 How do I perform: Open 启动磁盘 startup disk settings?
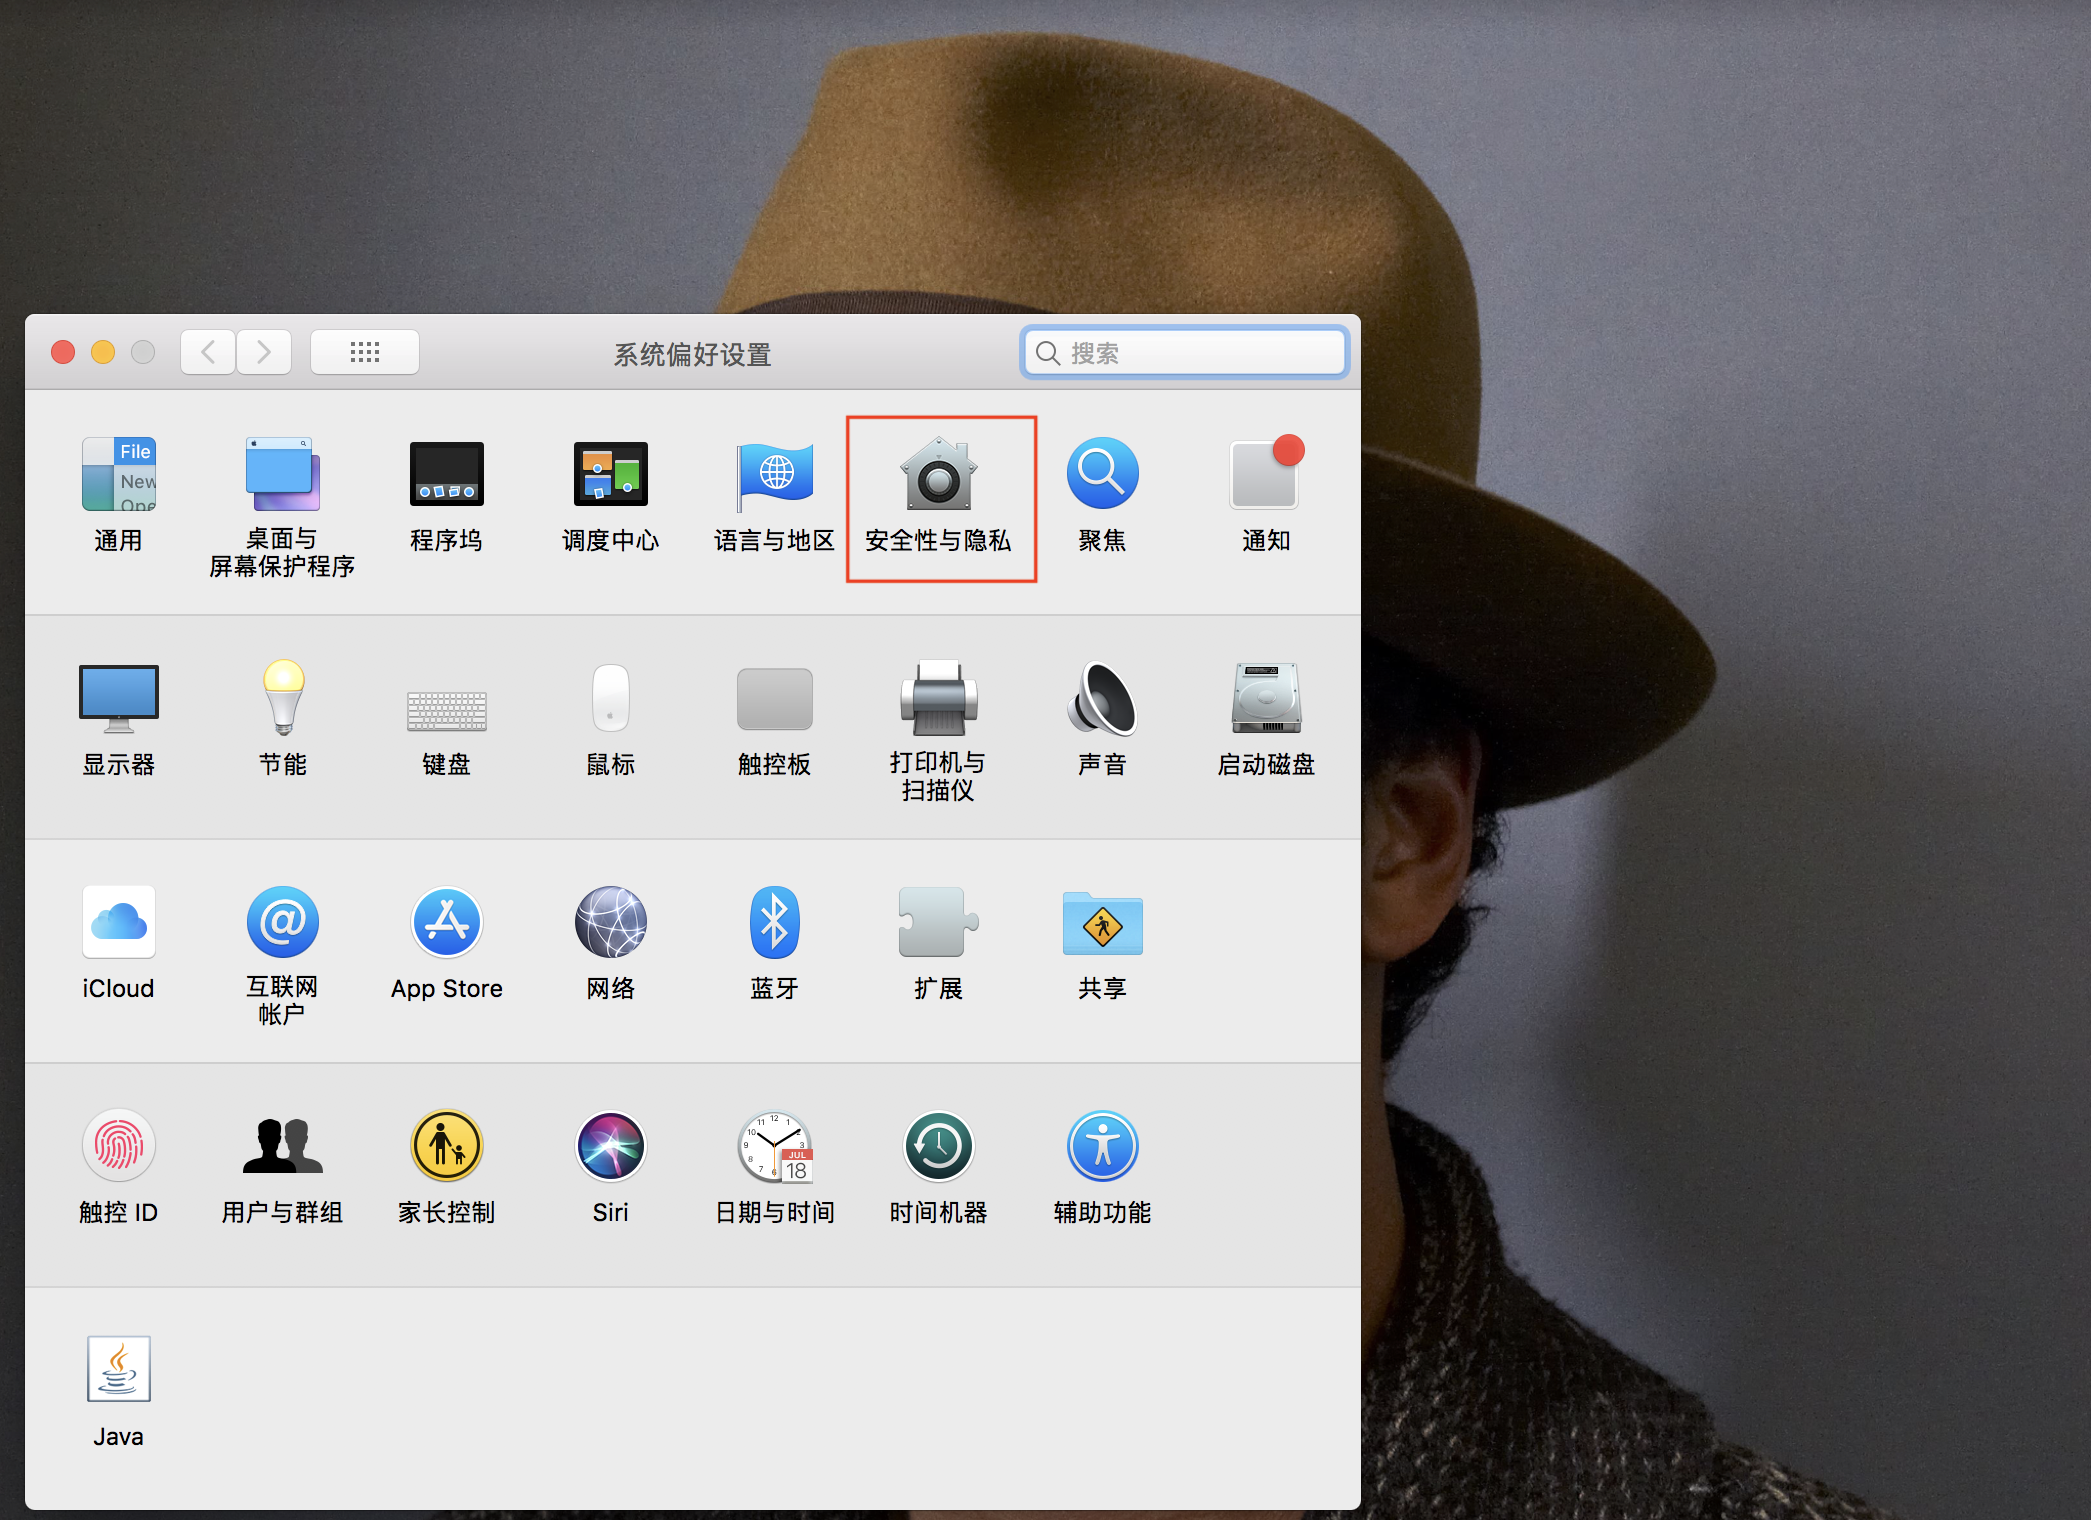(x=1265, y=699)
